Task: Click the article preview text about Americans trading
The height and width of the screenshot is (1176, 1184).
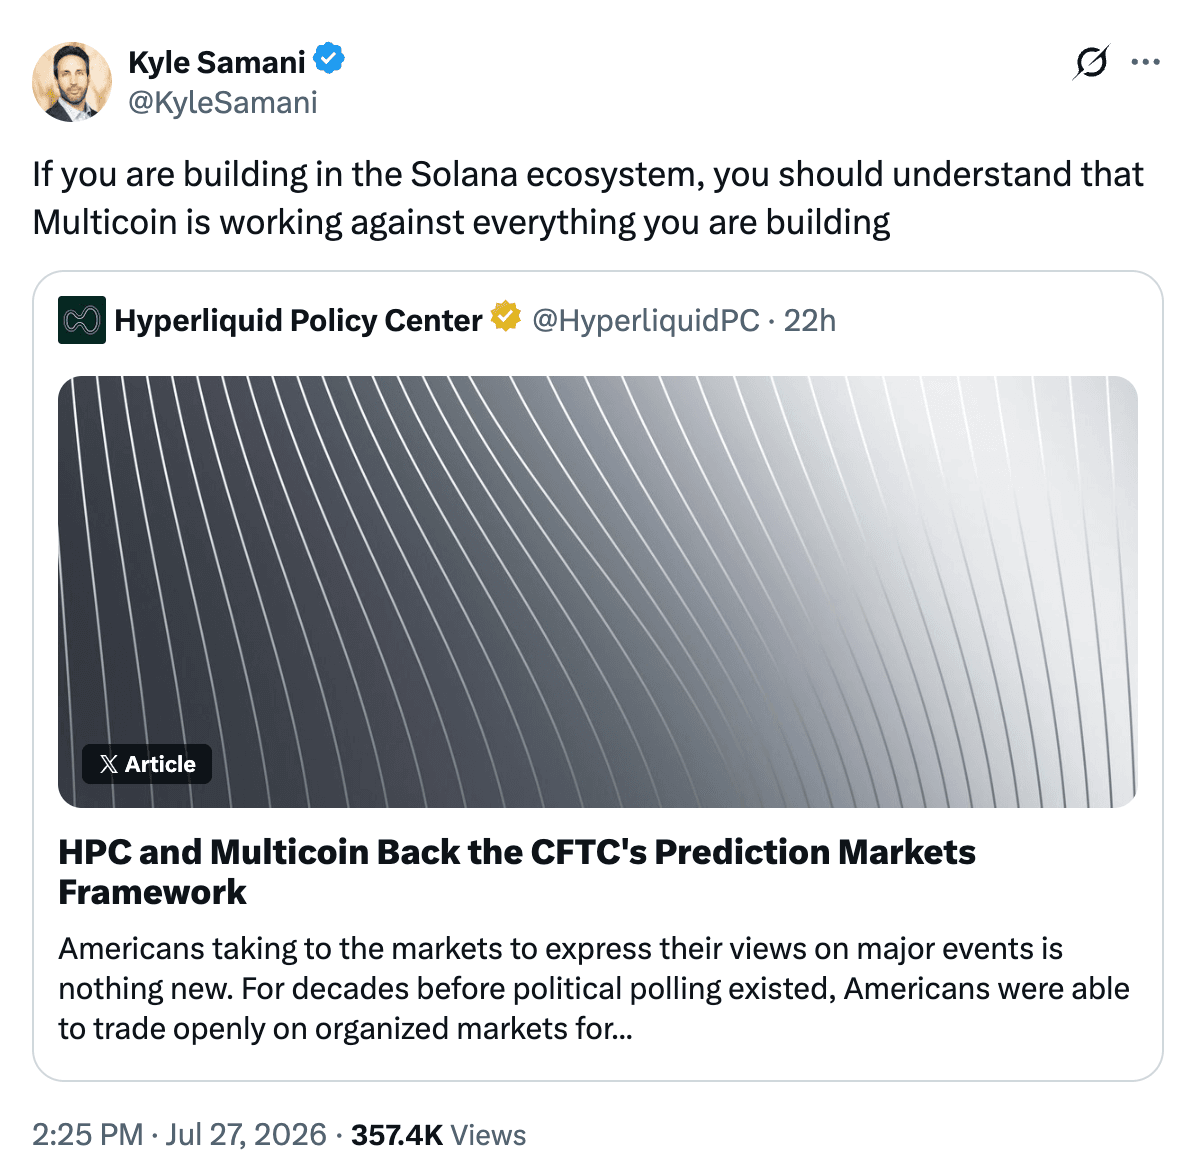Action: coord(594,989)
